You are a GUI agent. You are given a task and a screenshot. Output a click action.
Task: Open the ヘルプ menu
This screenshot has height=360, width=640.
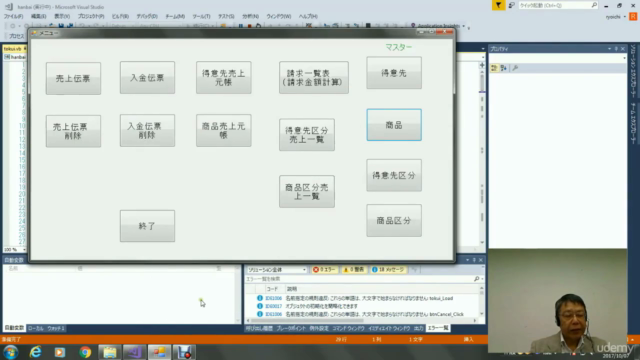(x=308, y=16)
